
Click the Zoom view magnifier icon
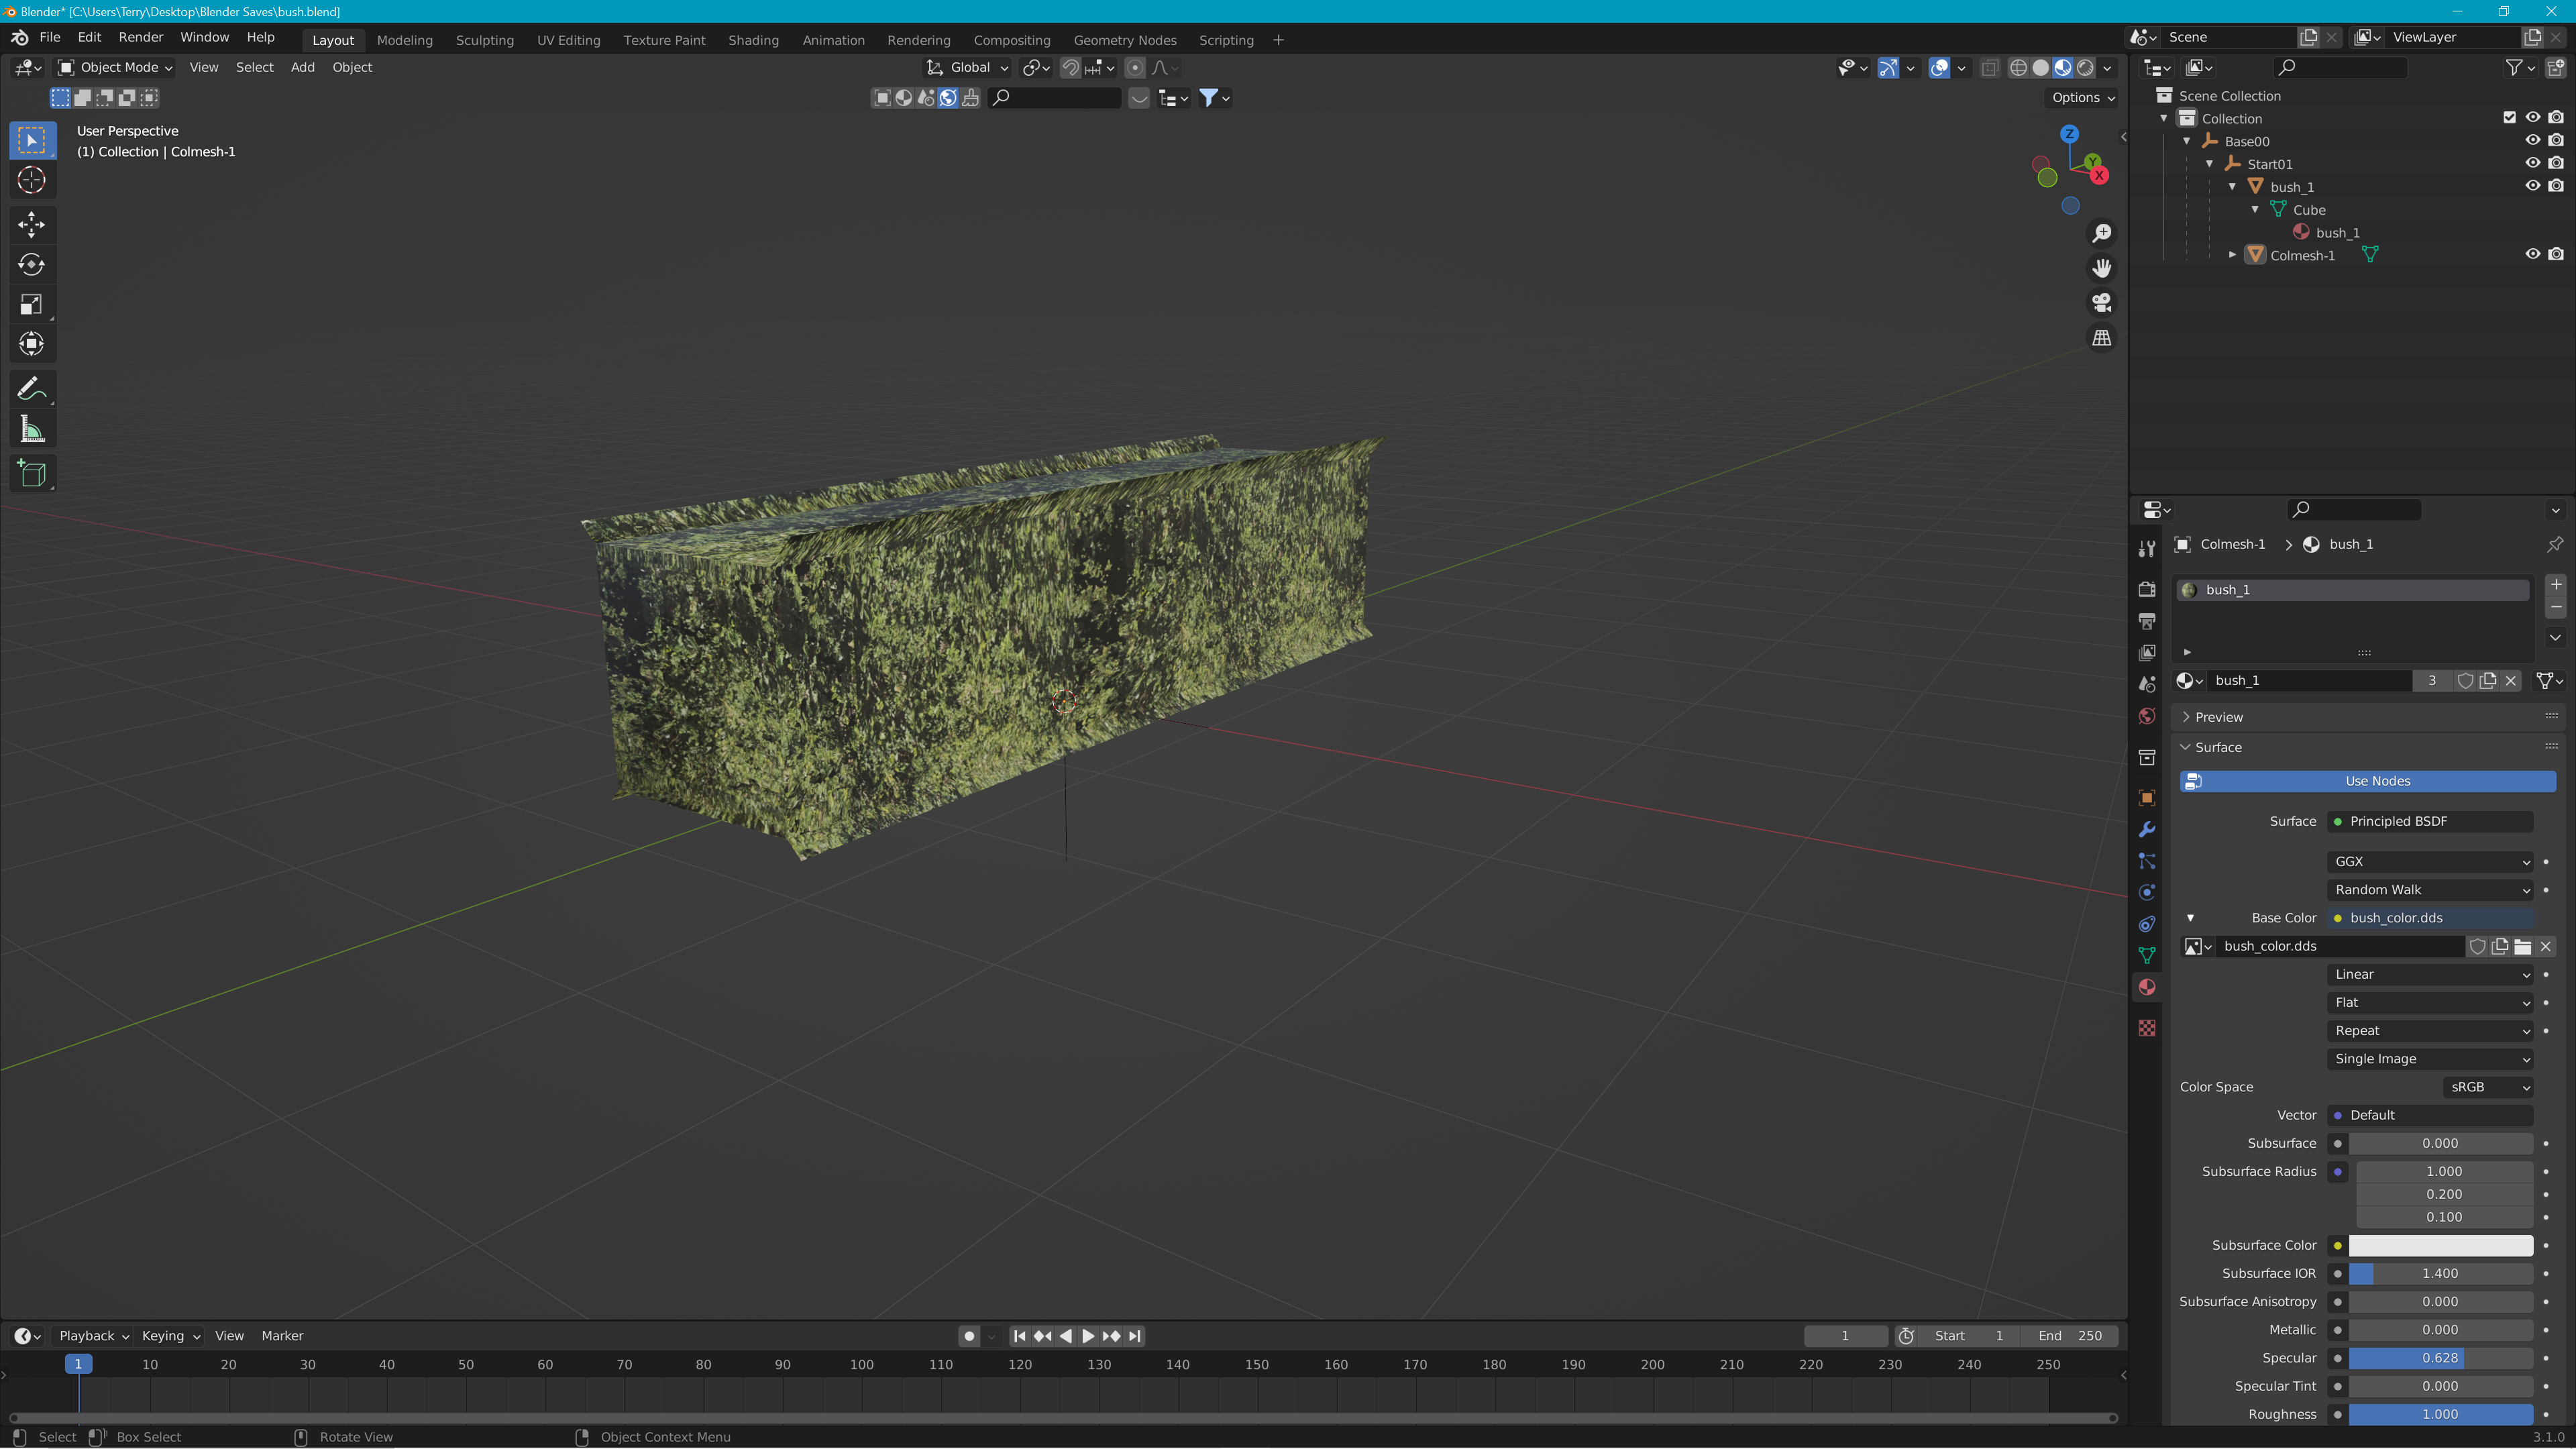[x=2102, y=233]
